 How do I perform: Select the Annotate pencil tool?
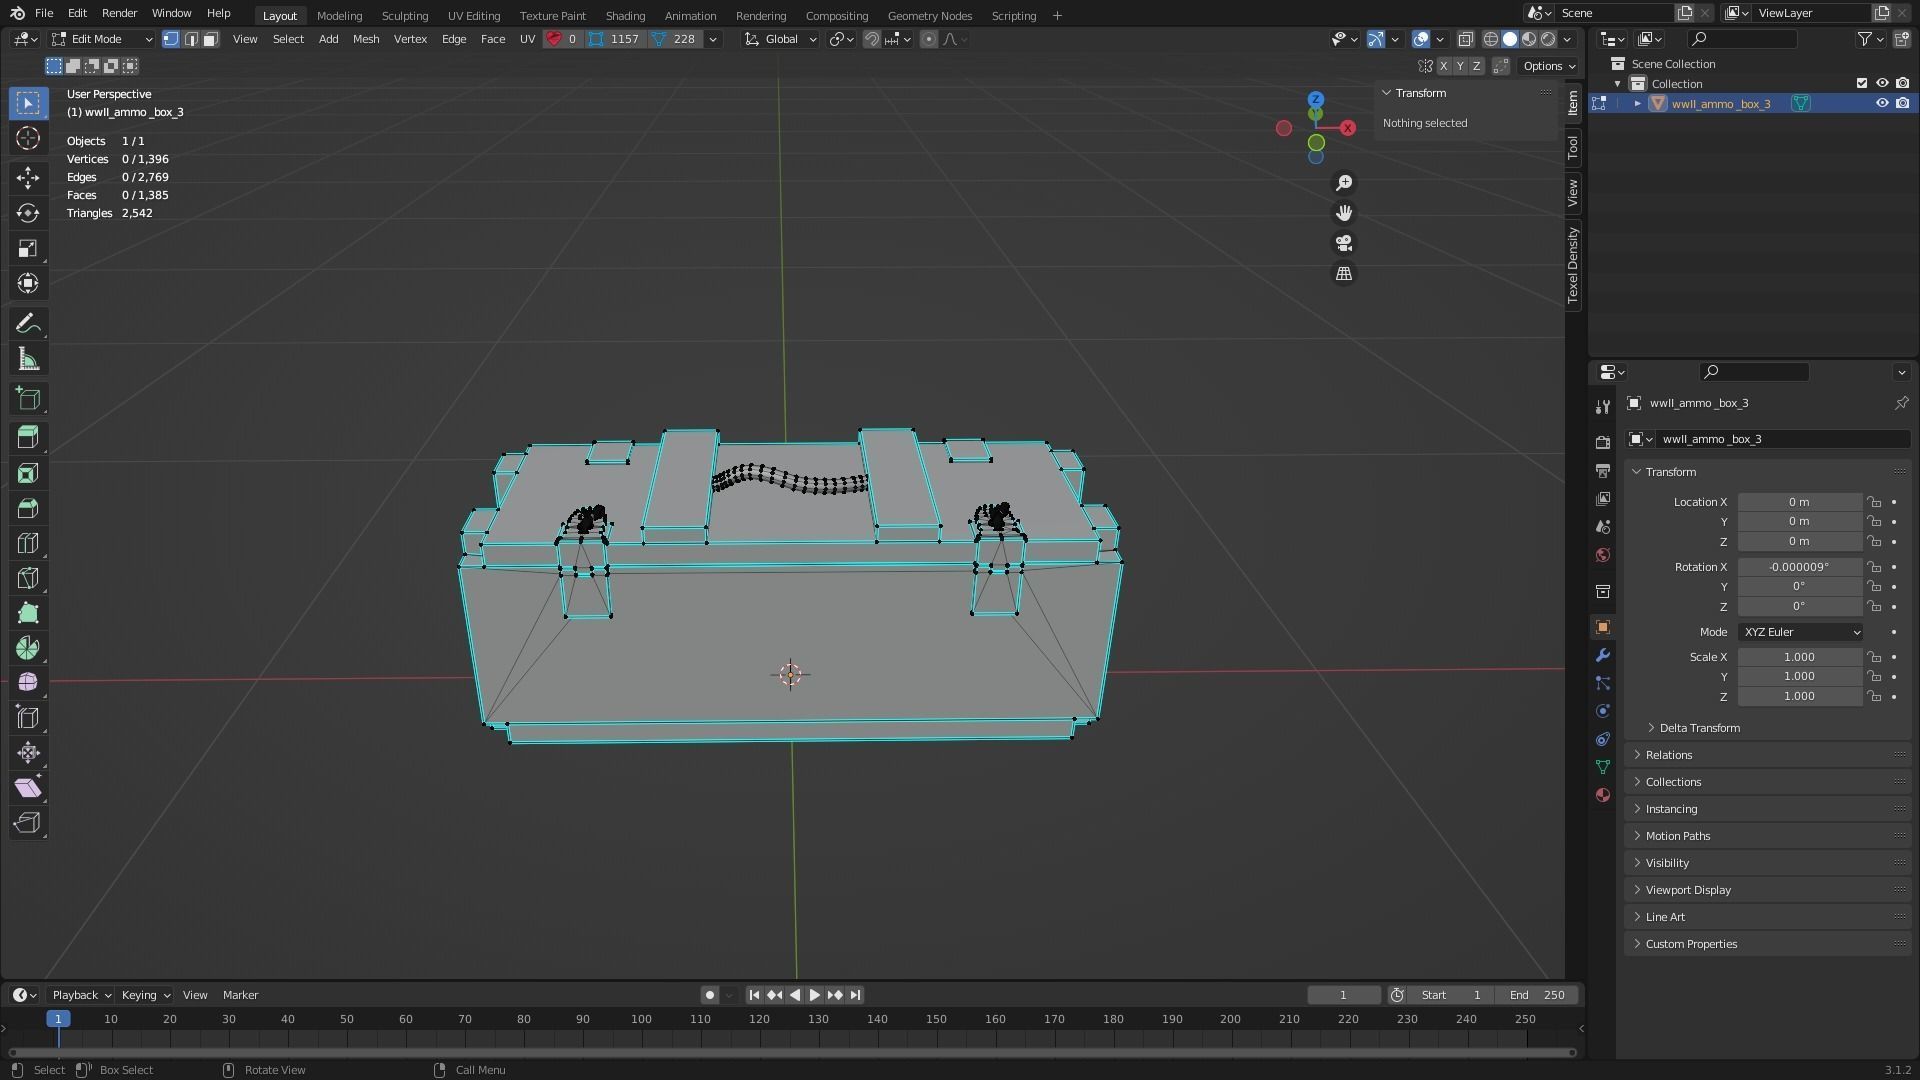pyautogui.click(x=28, y=324)
